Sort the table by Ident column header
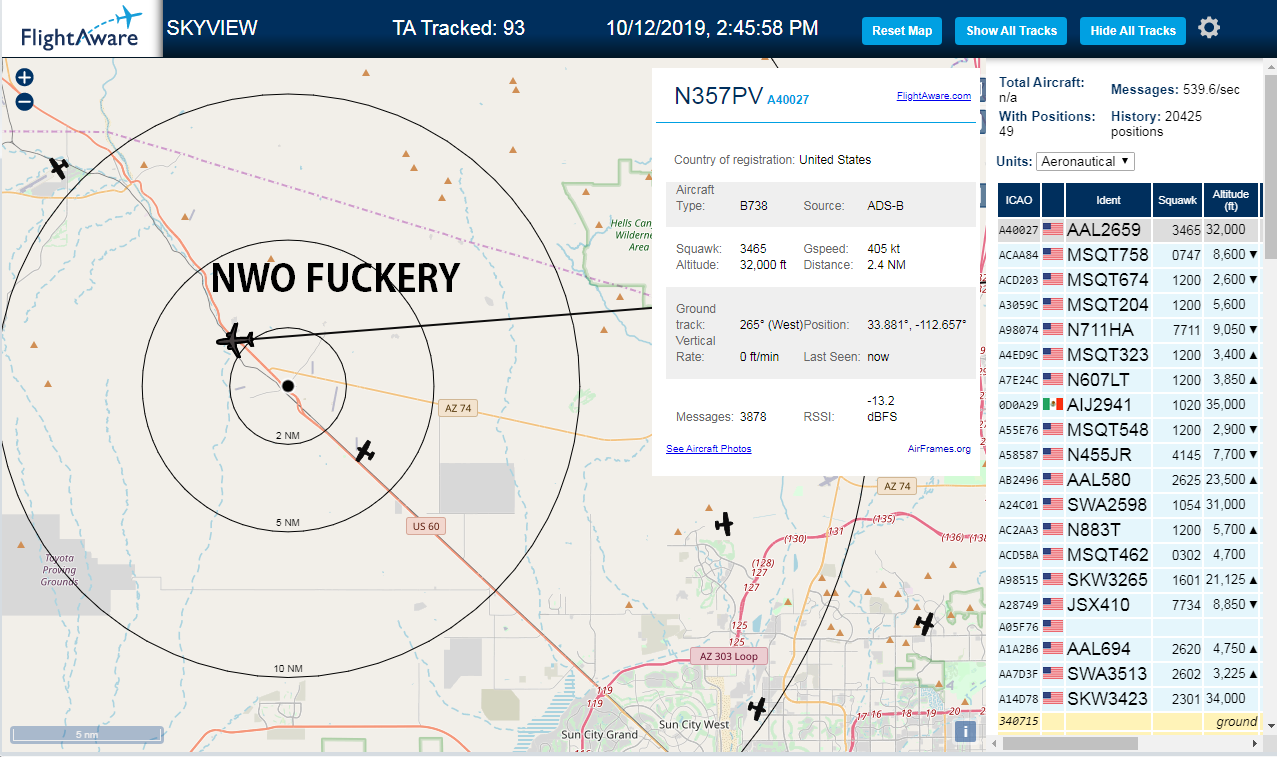 1108,200
